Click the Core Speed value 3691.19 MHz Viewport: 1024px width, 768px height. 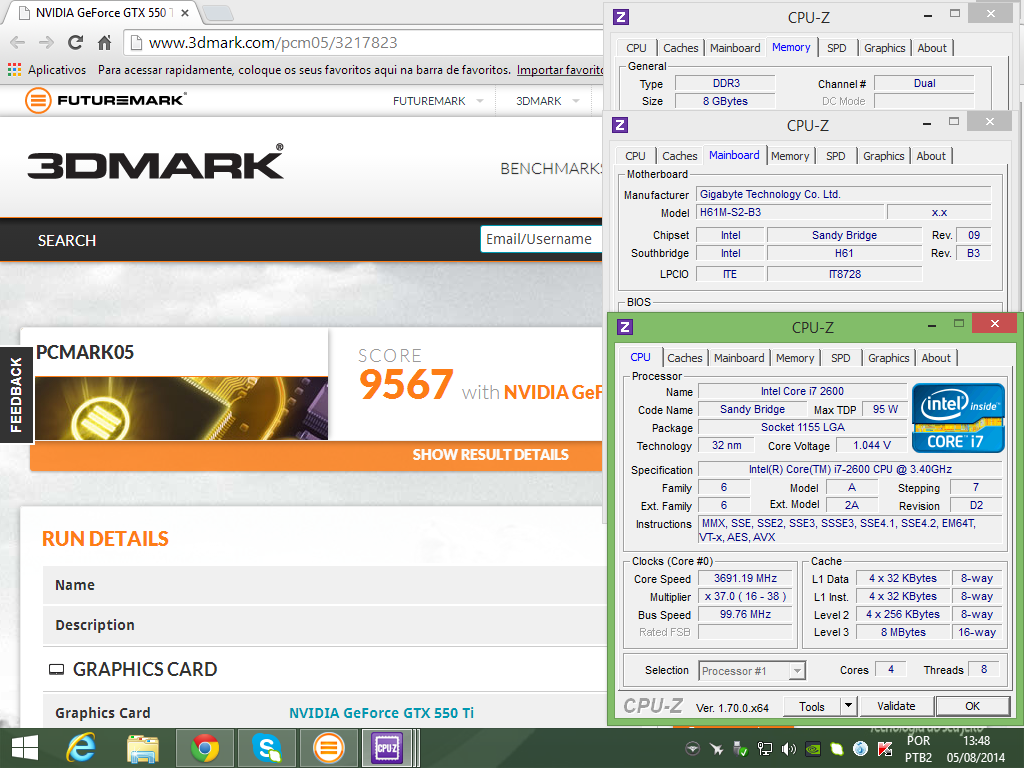[x=745, y=579]
